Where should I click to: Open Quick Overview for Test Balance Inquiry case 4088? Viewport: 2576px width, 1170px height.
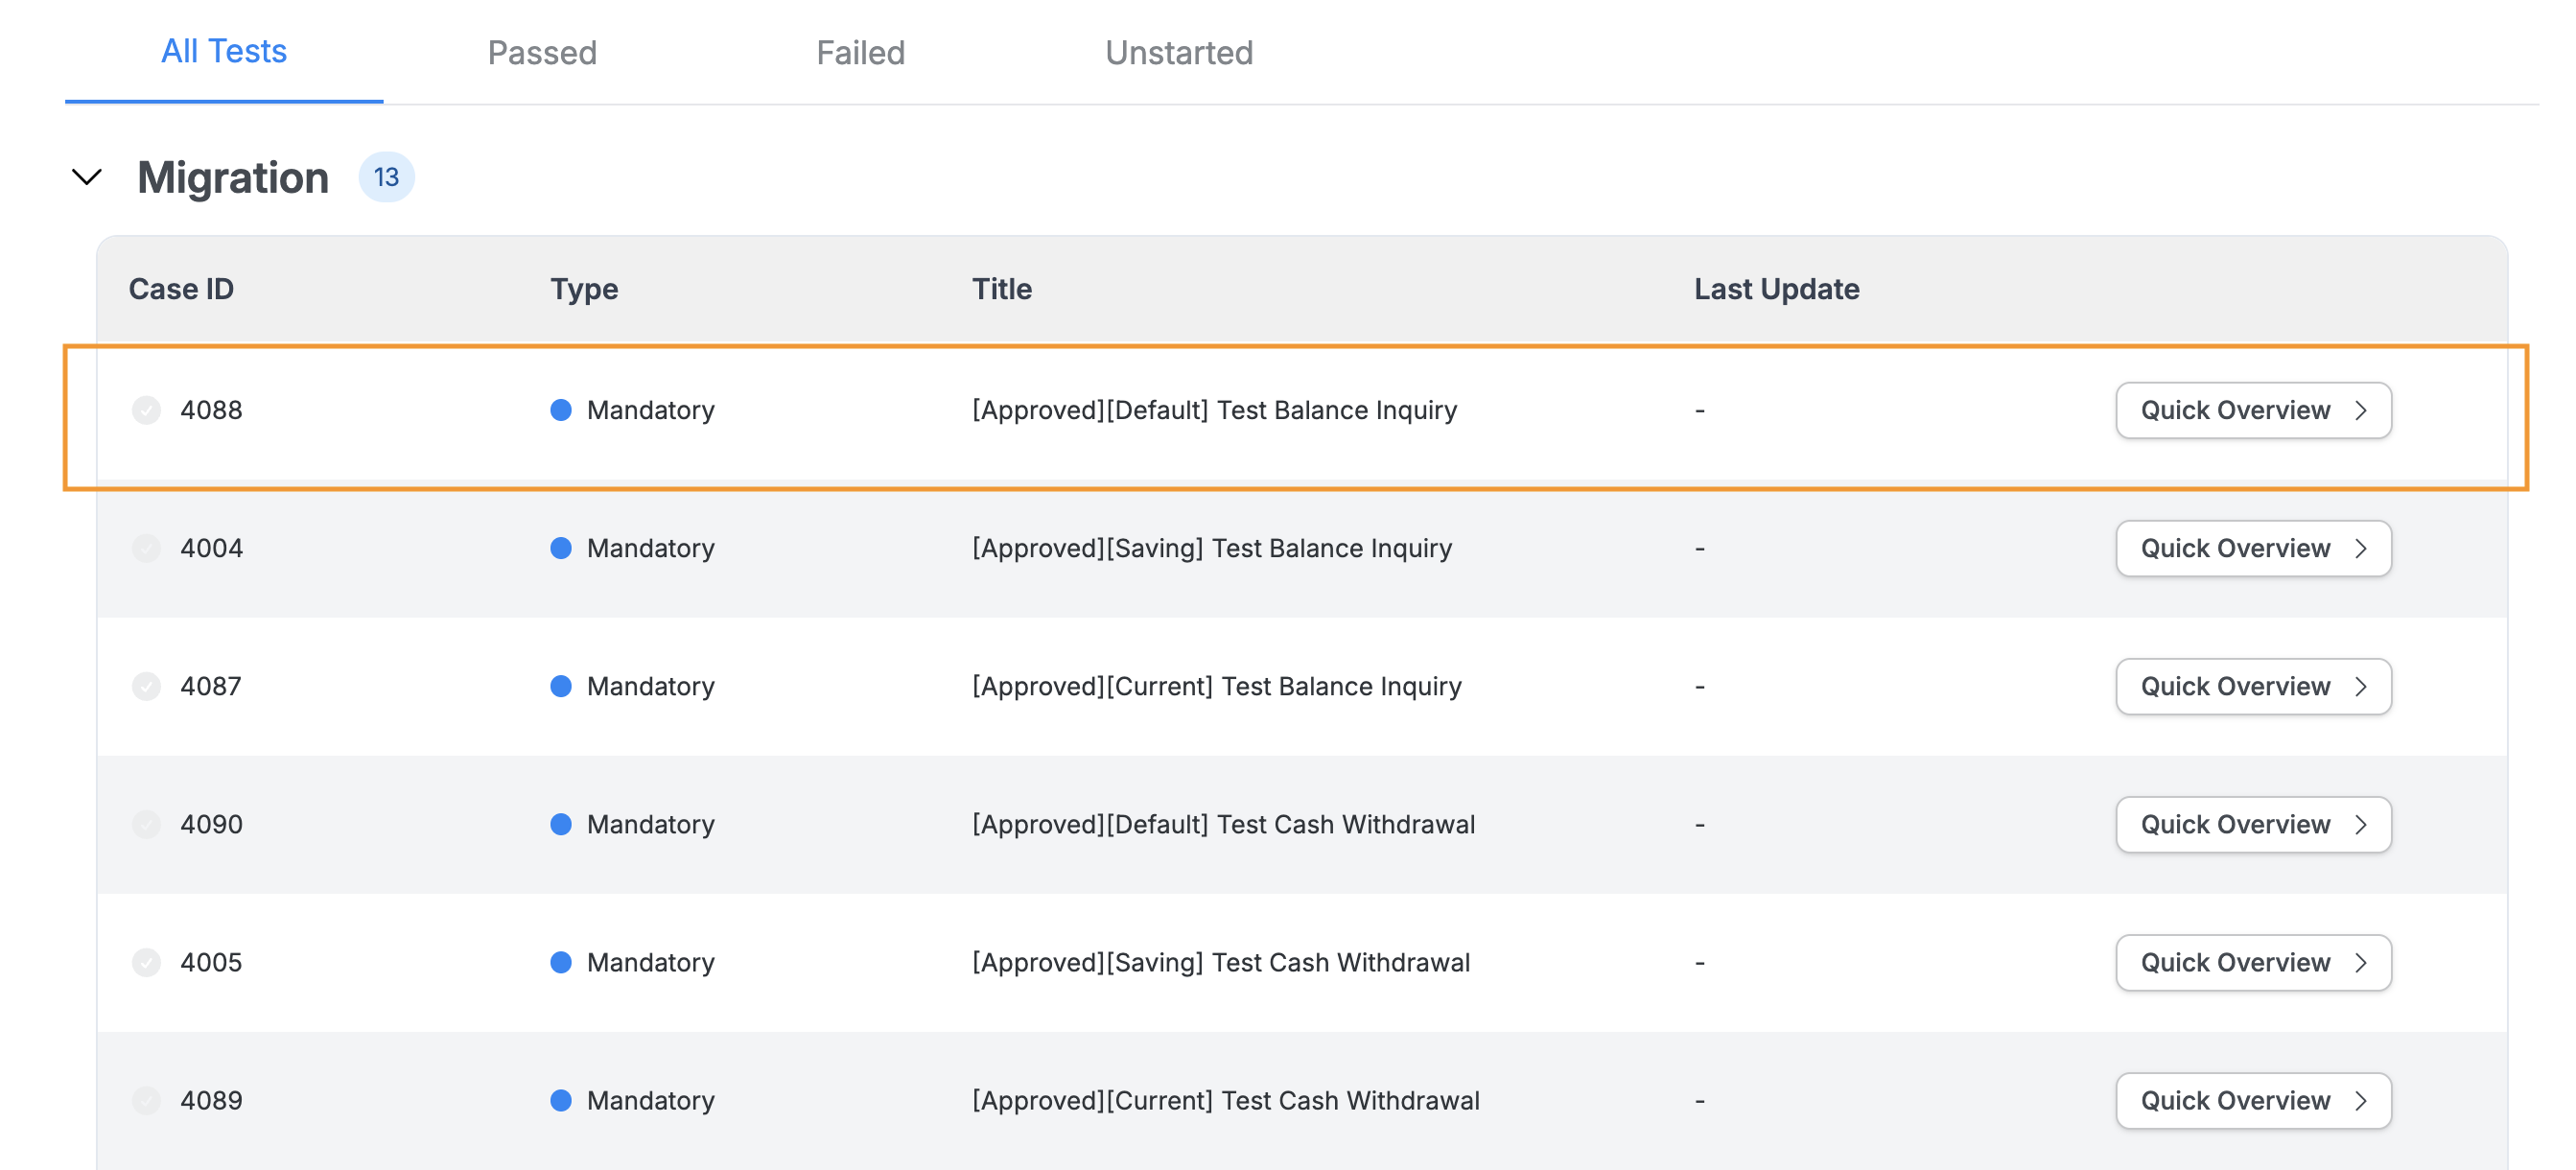[x=2252, y=410]
